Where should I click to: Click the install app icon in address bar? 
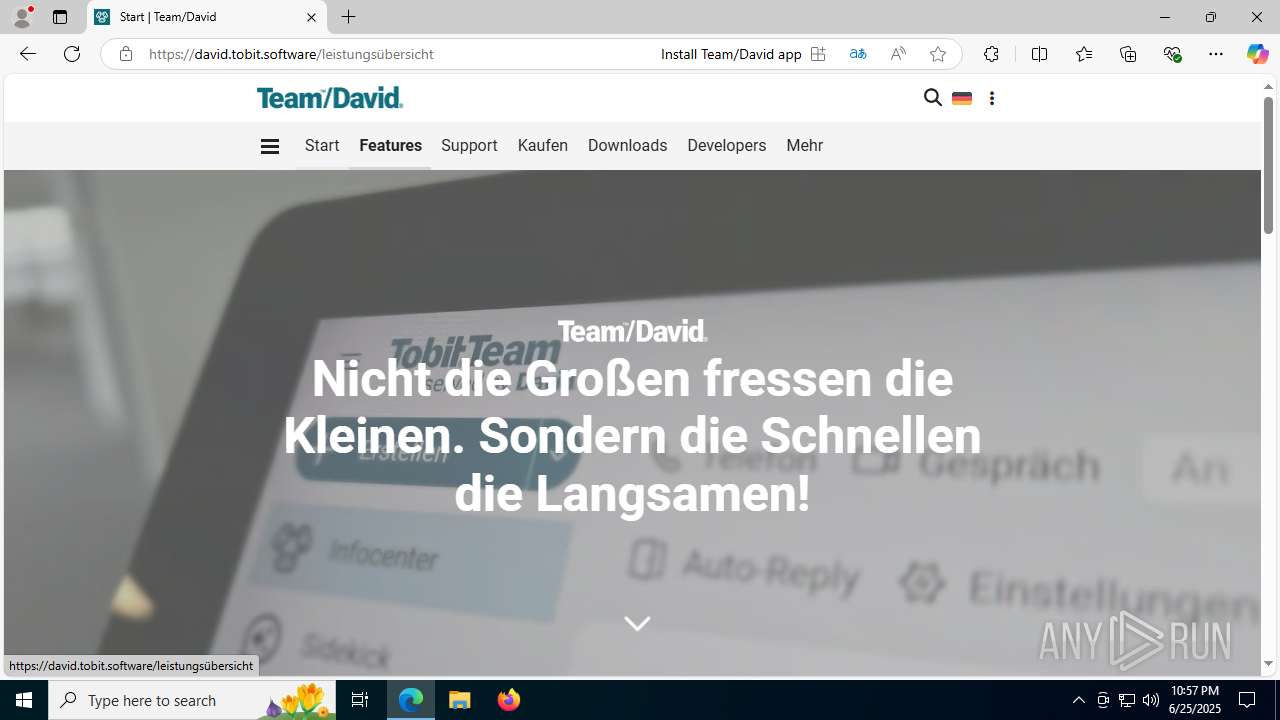[x=818, y=54]
